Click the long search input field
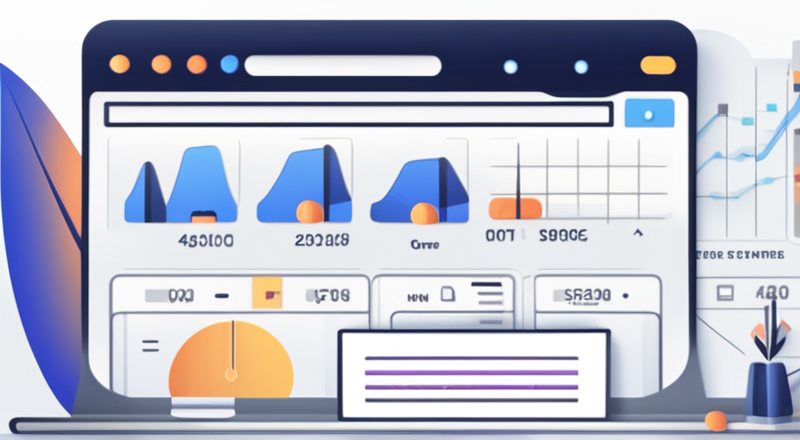The height and width of the screenshot is (440, 800). coord(358,113)
